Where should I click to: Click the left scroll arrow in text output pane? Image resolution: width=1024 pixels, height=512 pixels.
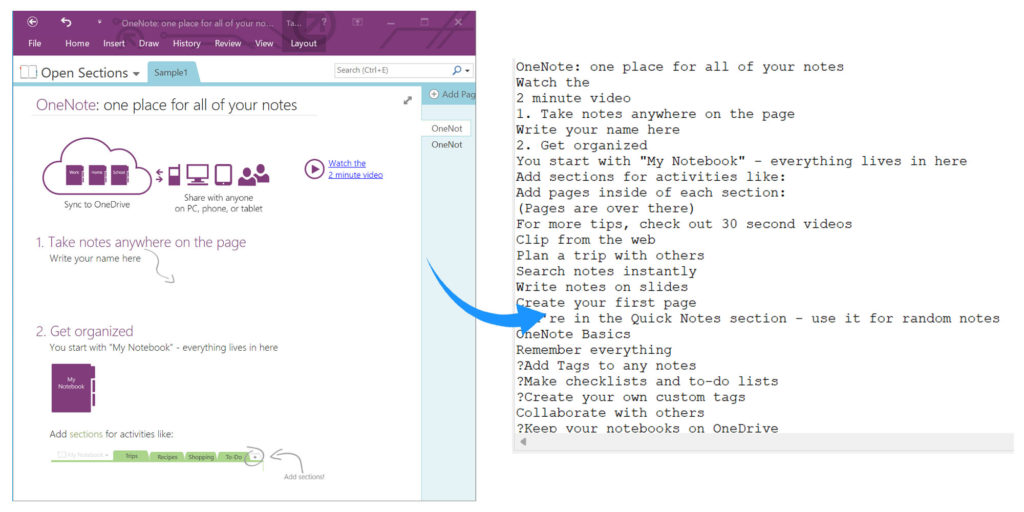pyautogui.click(x=522, y=442)
